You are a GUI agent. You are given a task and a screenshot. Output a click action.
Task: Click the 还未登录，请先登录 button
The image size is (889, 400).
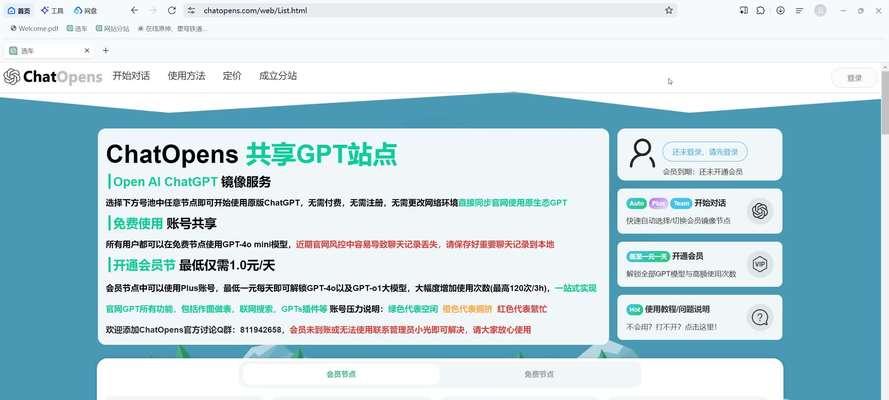705,152
